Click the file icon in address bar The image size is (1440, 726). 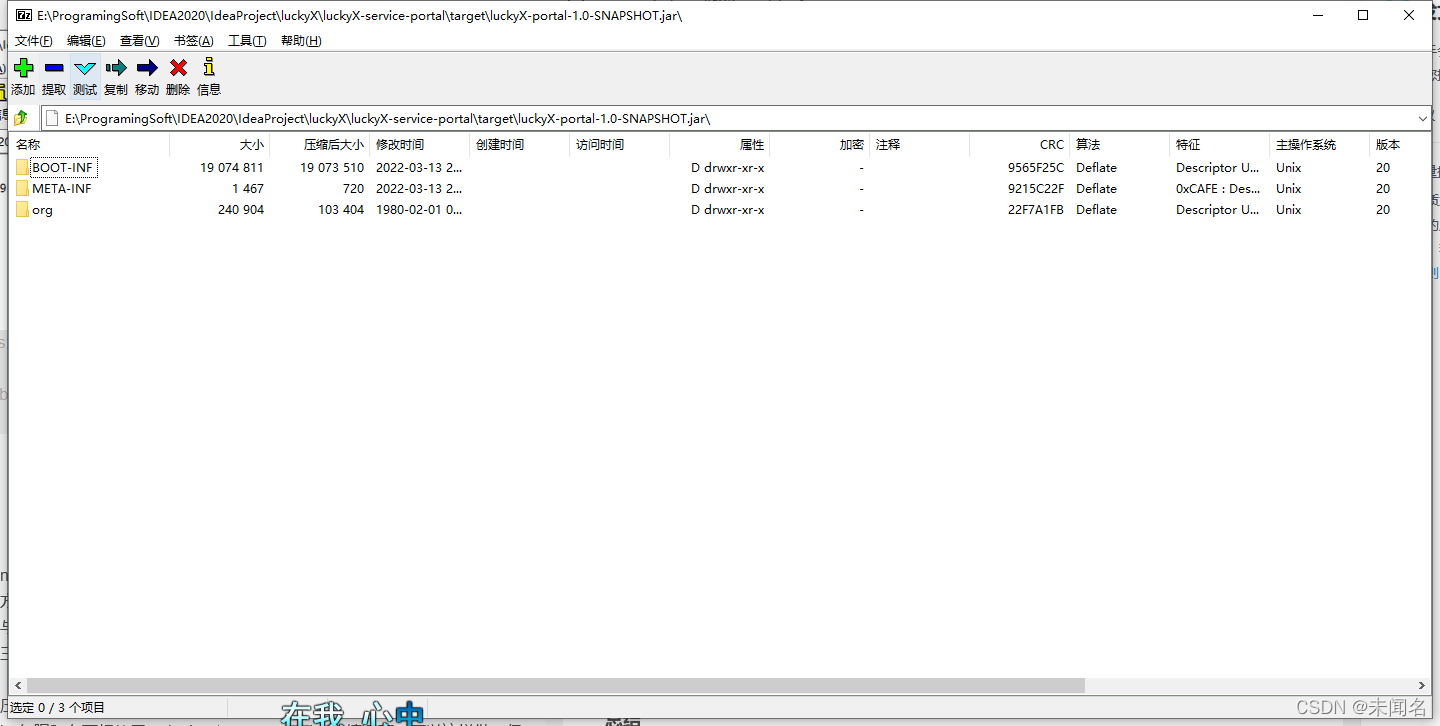pos(52,118)
